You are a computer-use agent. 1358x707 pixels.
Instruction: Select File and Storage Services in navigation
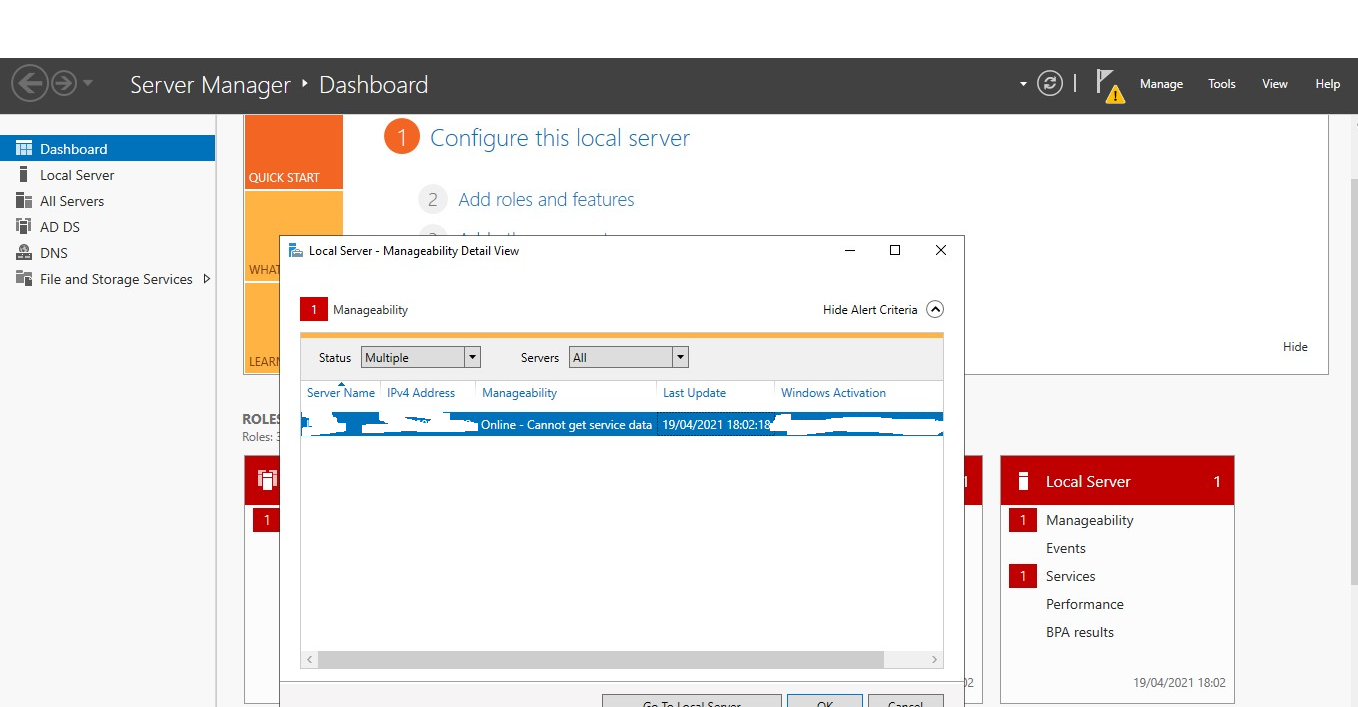[x=116, y=279]
